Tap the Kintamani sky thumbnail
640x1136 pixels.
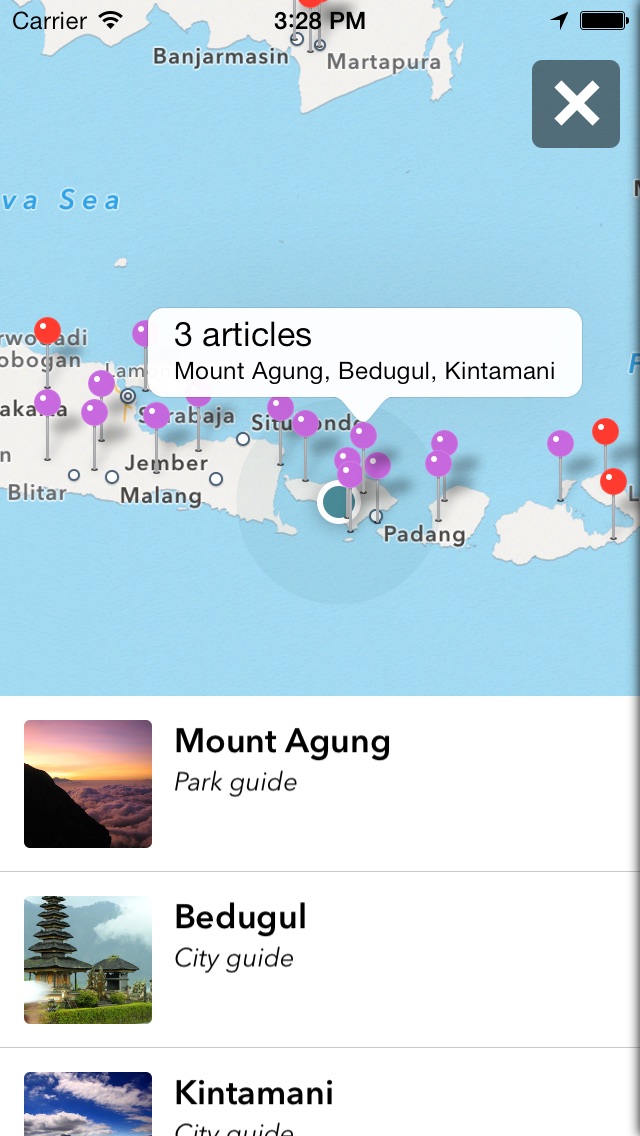point(88,1104)
